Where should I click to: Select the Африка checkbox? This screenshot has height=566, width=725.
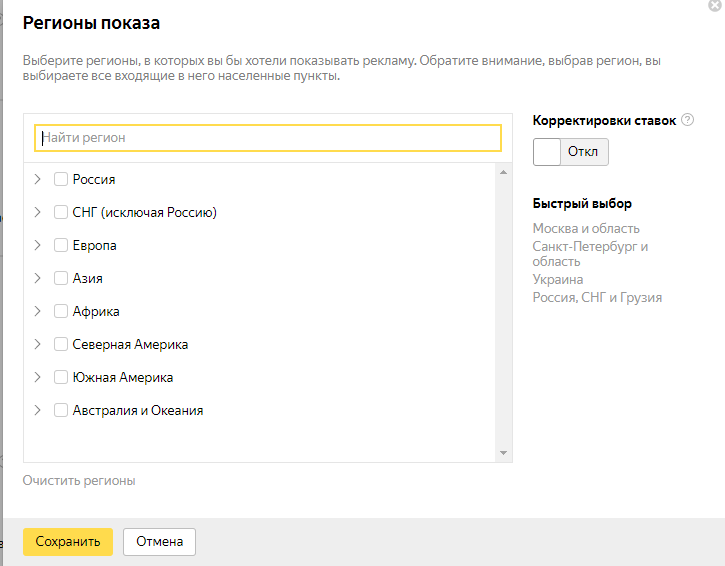click(x=61, y=311)
